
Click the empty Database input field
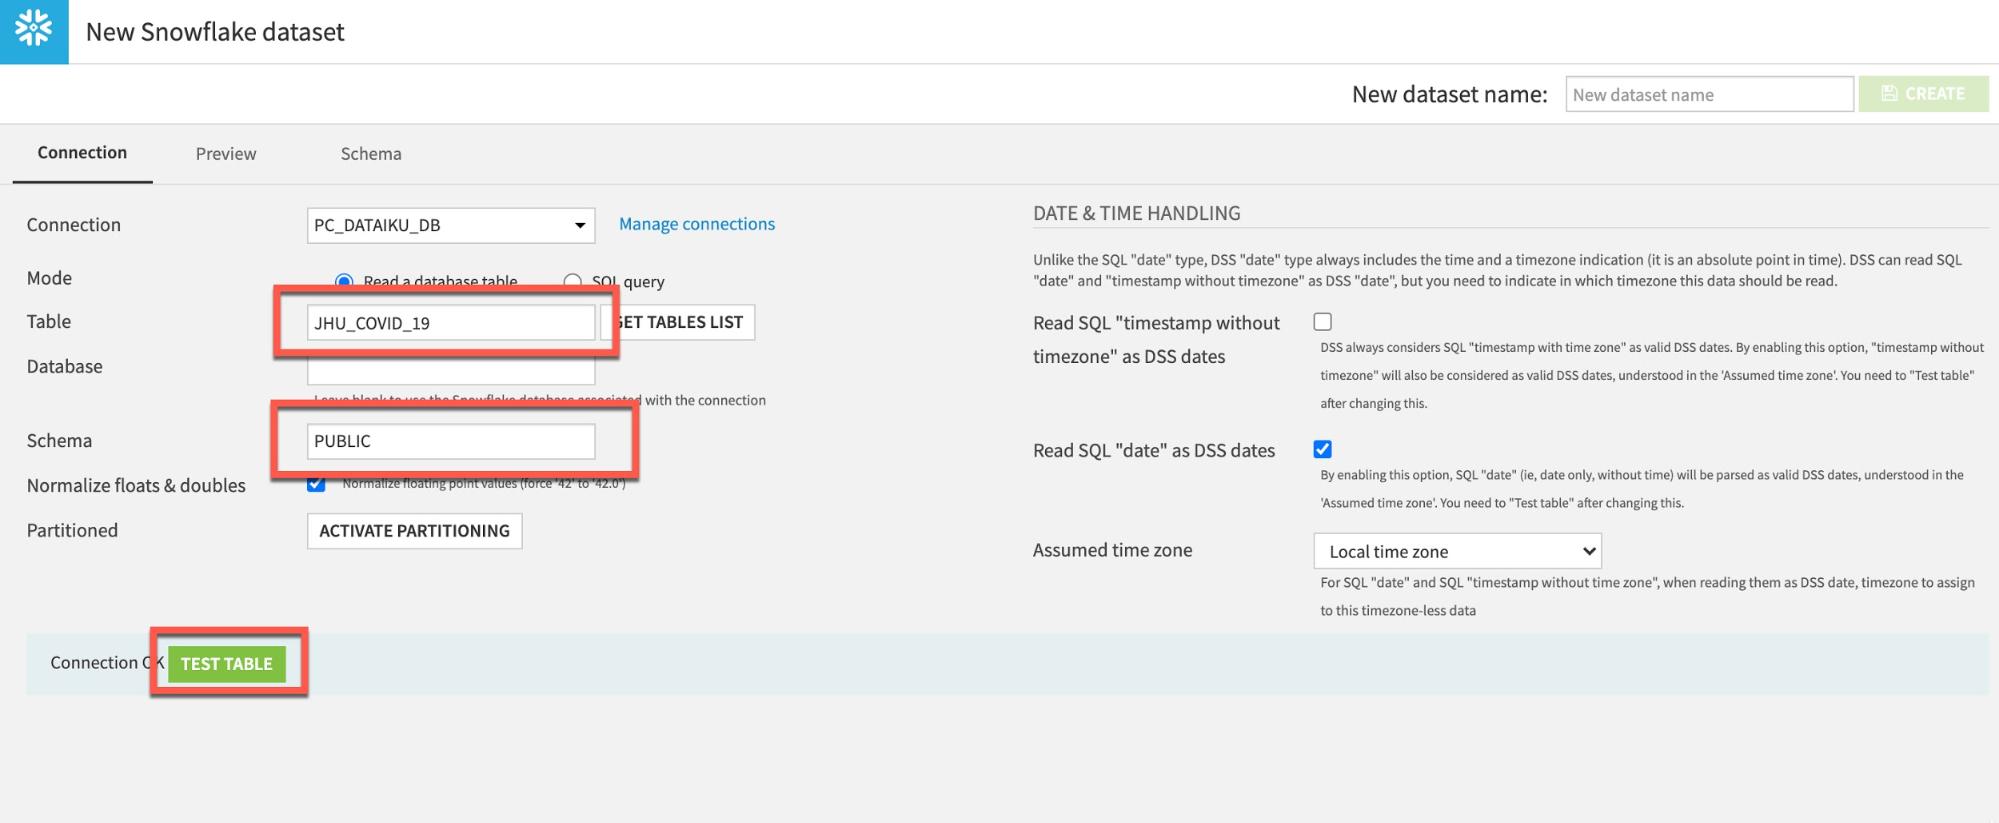click(450, 373)
